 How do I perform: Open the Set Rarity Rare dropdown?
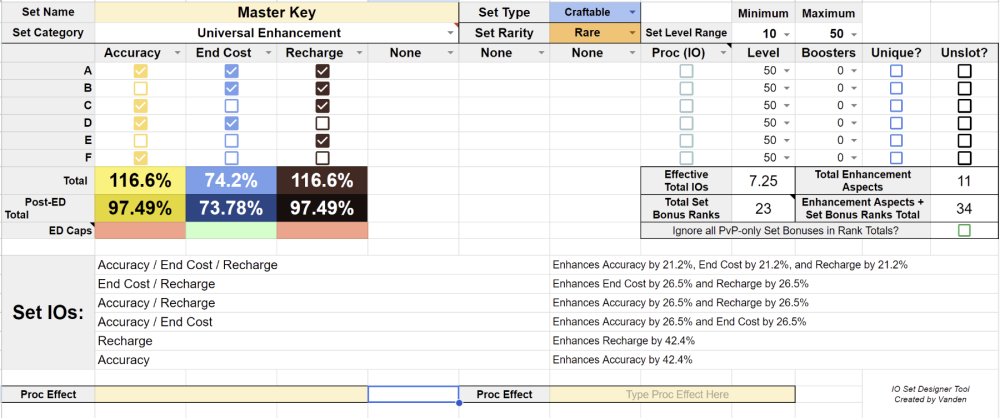(594, 32)
